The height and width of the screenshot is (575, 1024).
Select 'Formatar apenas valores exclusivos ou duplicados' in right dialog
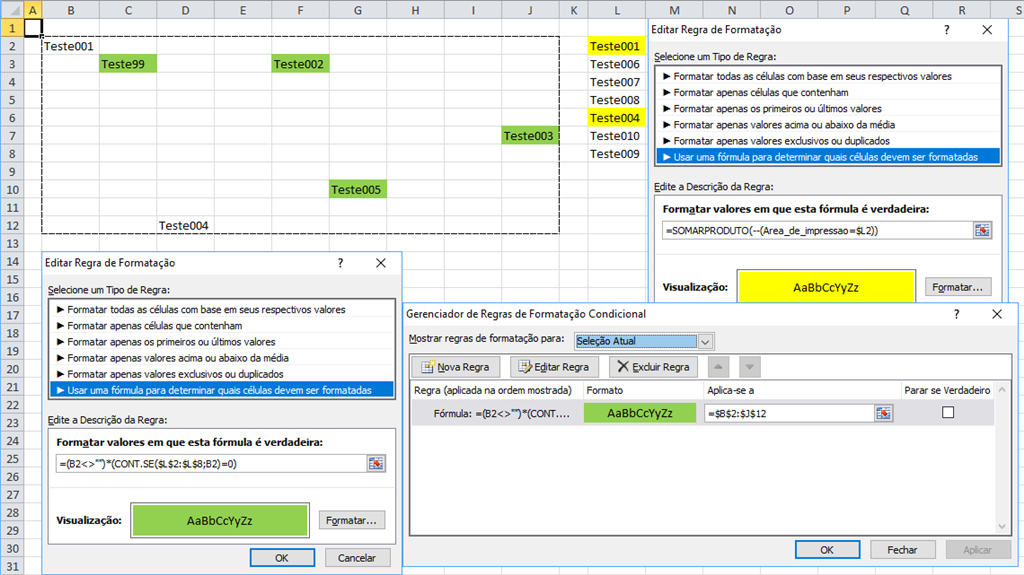coord(782,140)
